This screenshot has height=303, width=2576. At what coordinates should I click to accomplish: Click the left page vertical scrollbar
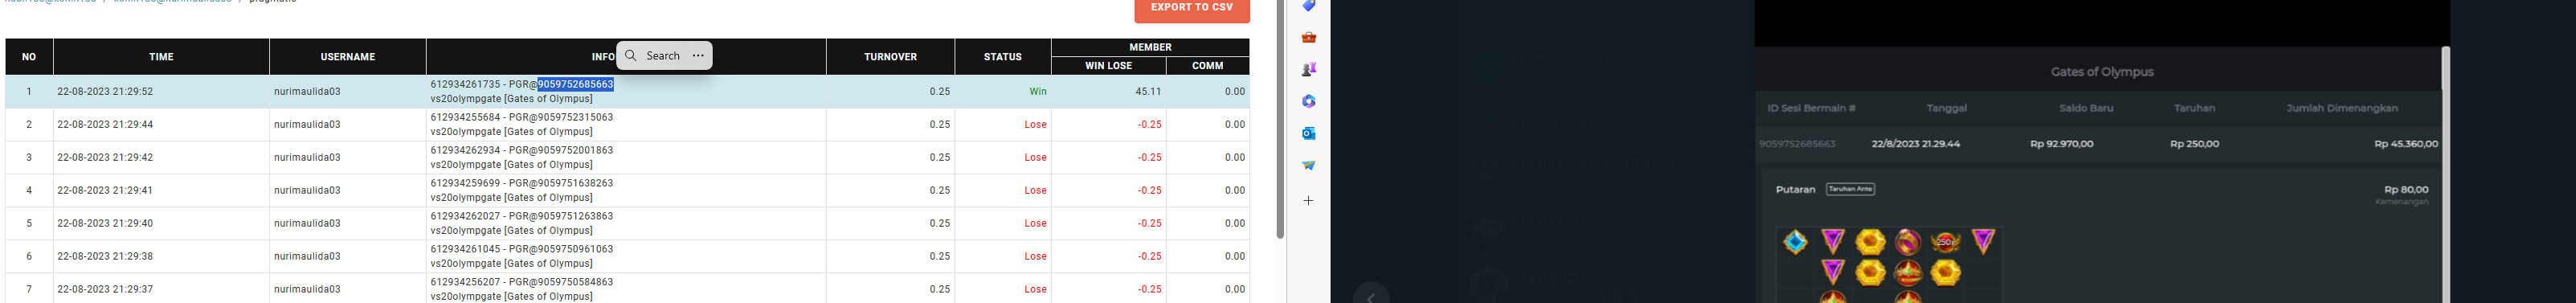(x=1280, y=119)
